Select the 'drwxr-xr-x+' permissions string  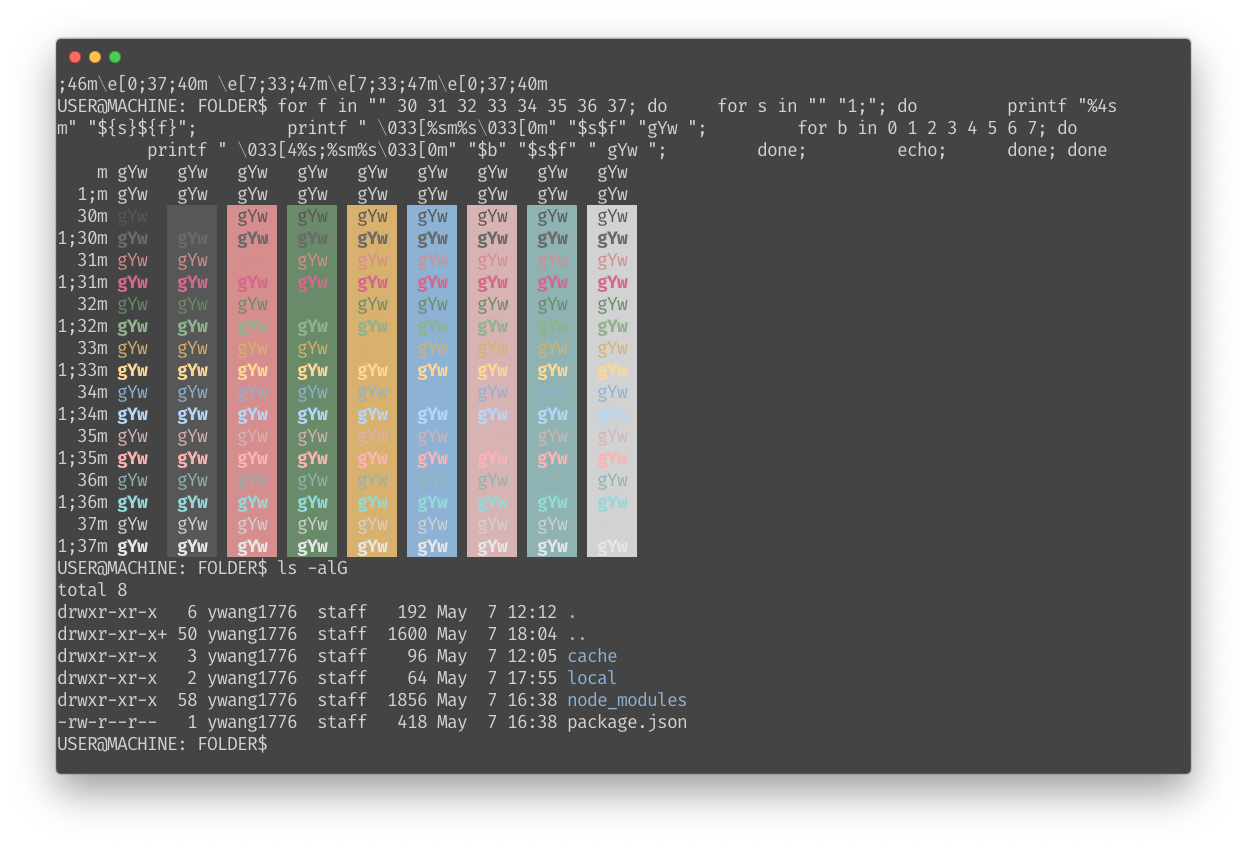click(x=112, y=634)
